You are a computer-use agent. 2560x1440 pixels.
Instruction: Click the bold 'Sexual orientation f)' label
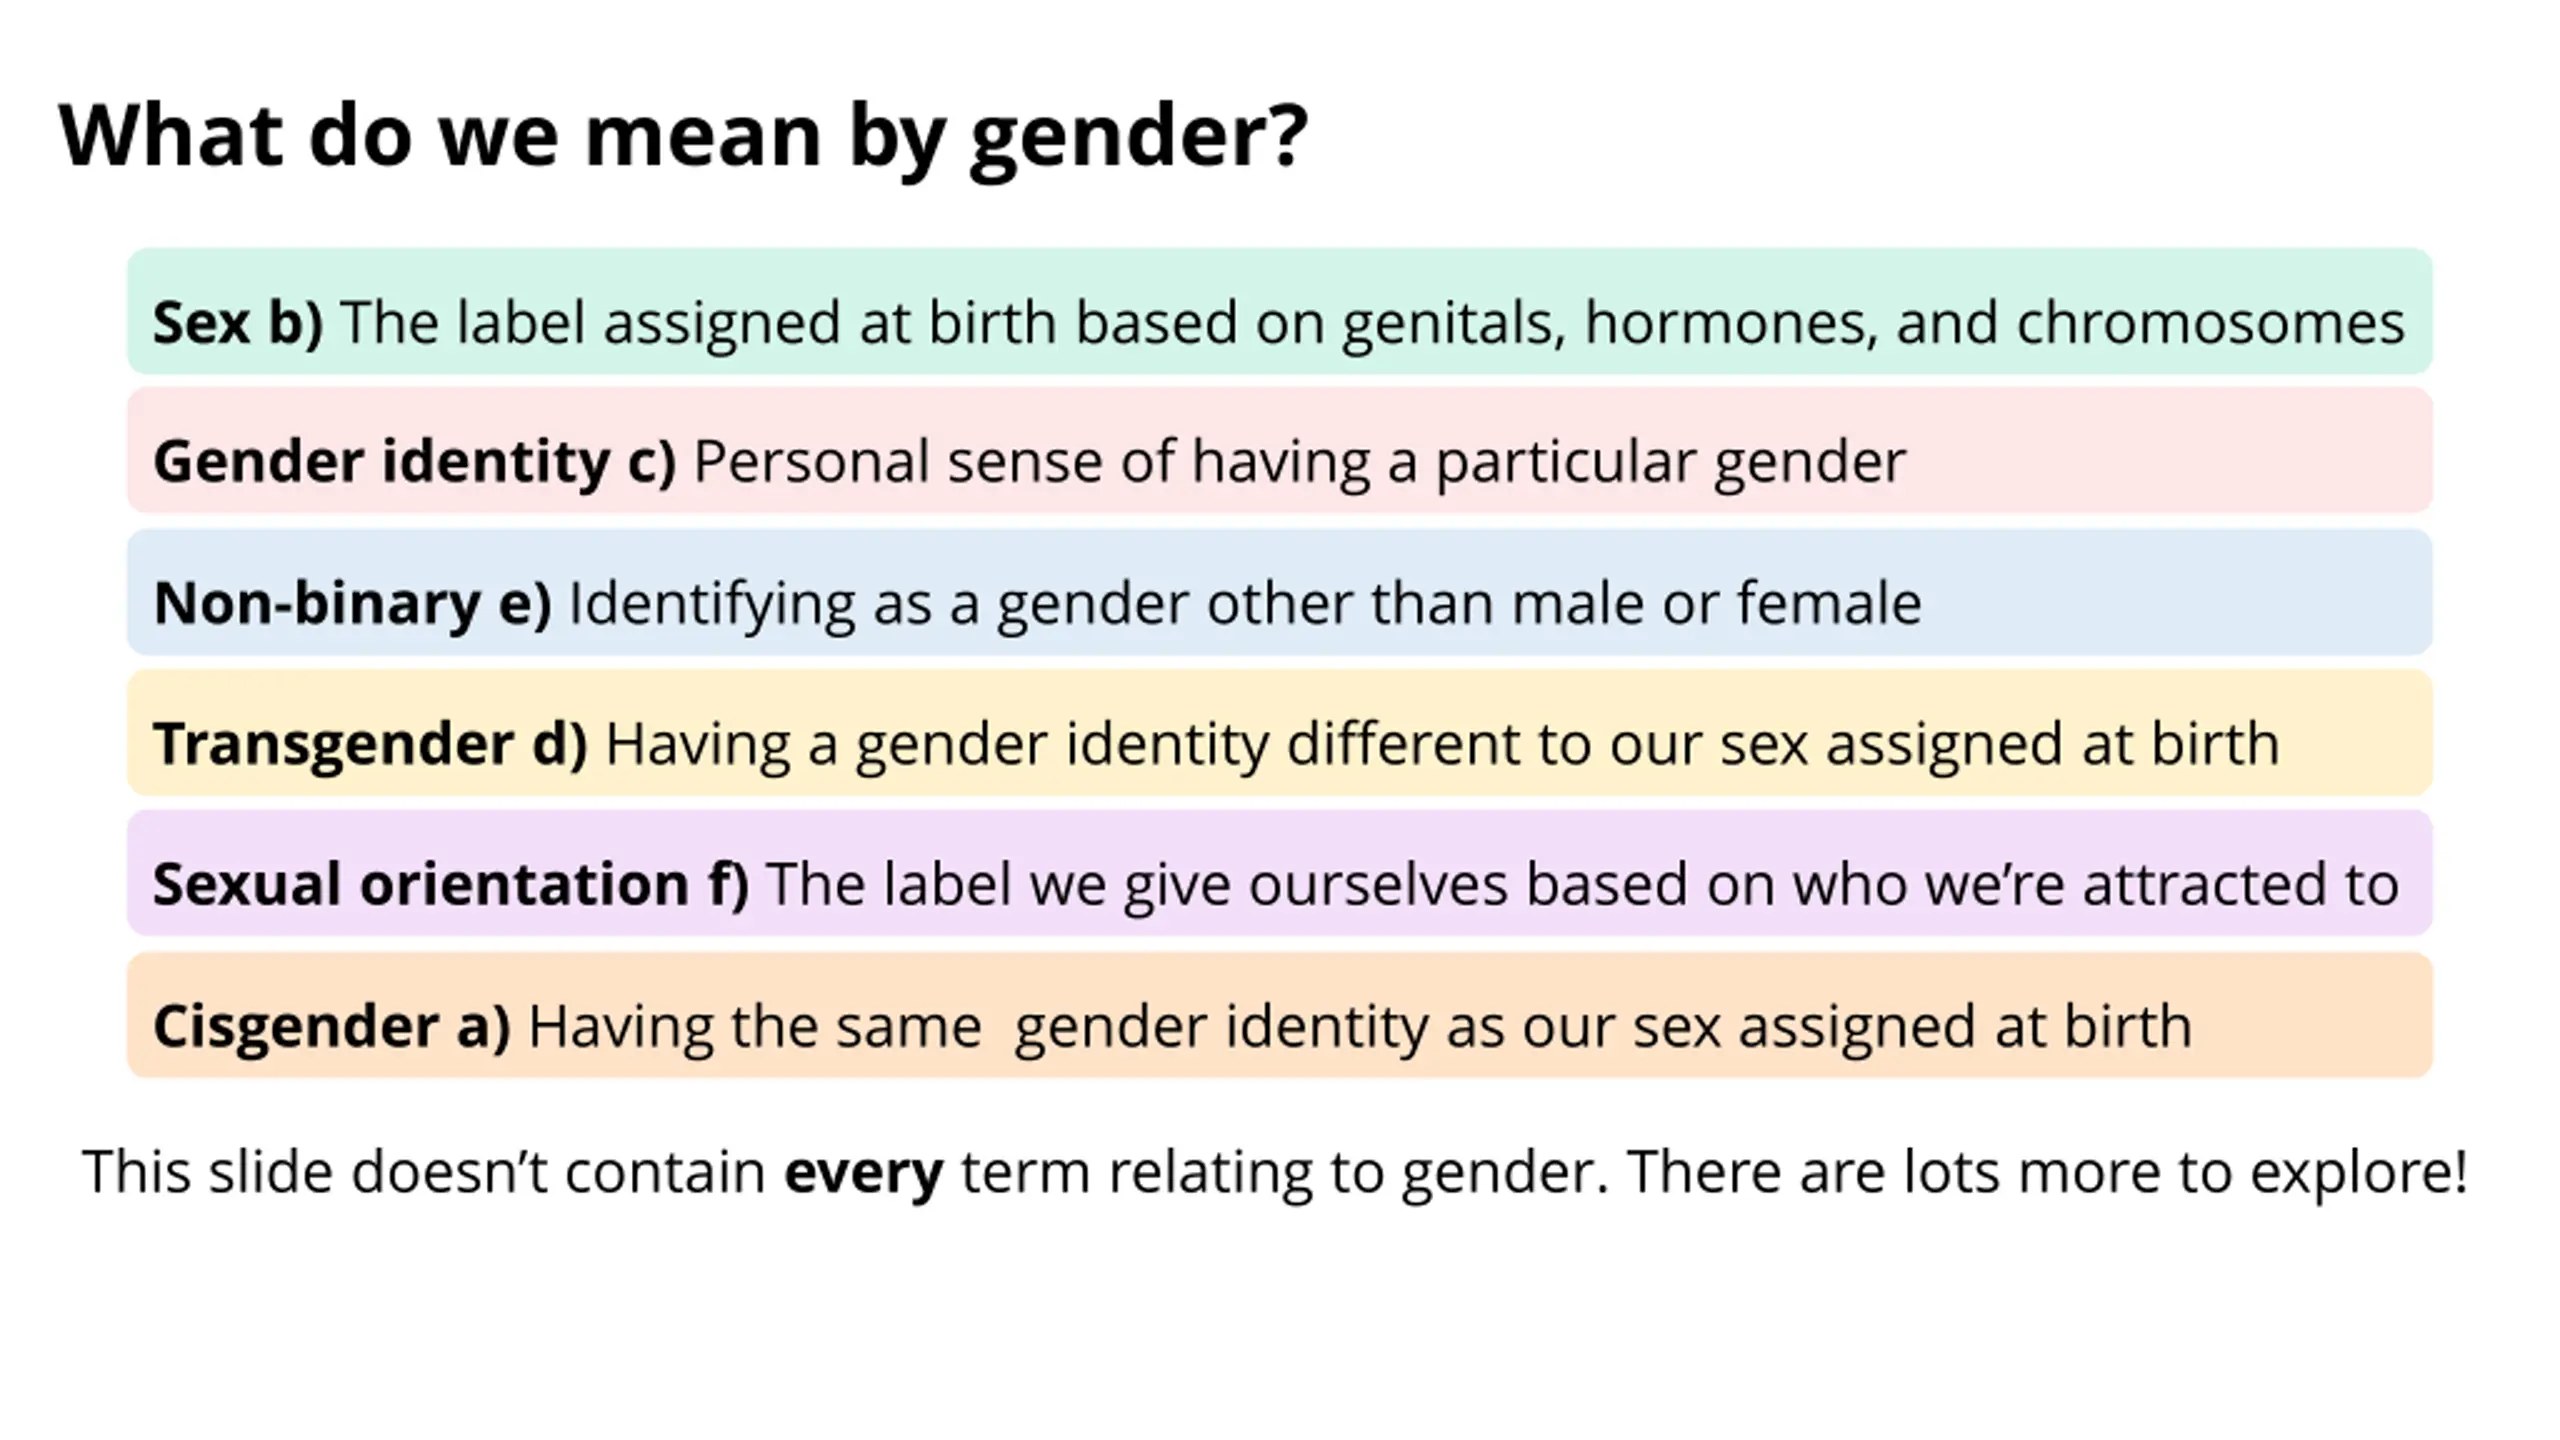pyautogui.click(x=451, y=884)
